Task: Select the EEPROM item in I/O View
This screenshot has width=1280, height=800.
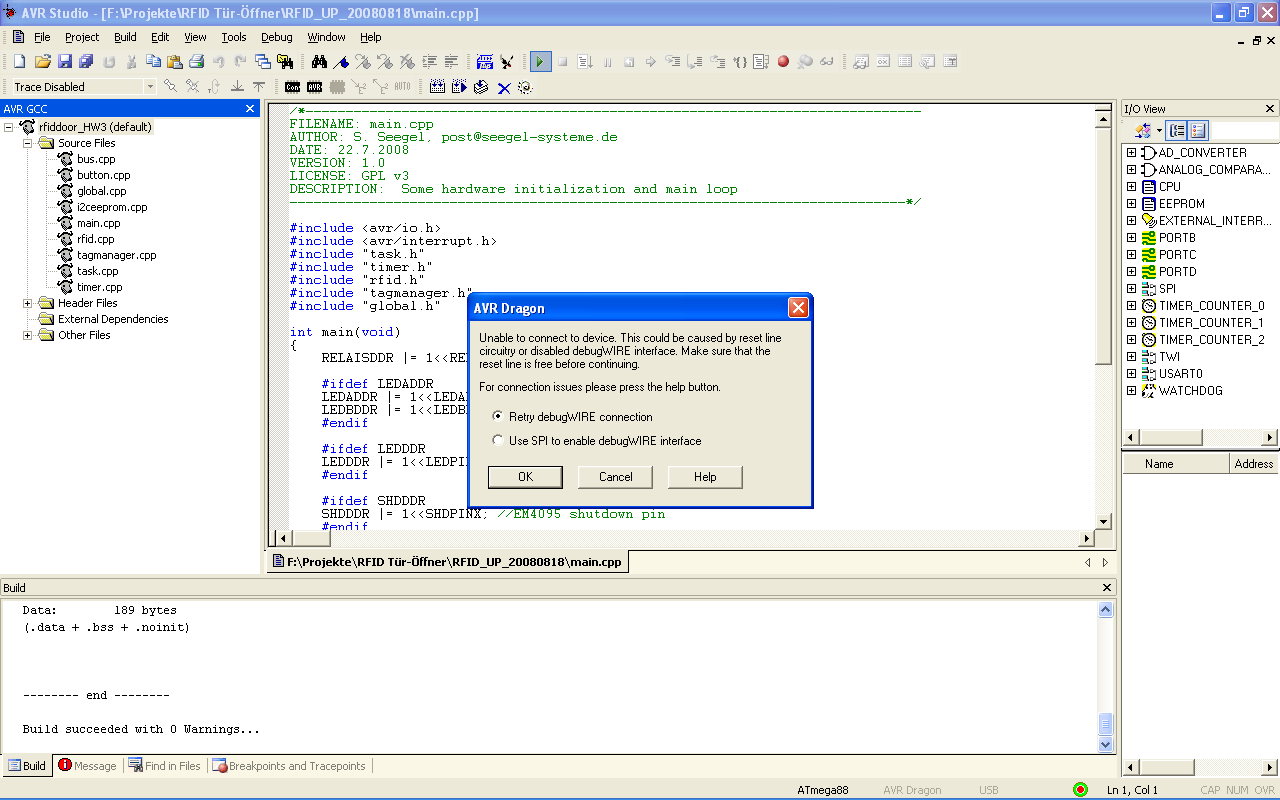Action: click(x=1181, y=204)
